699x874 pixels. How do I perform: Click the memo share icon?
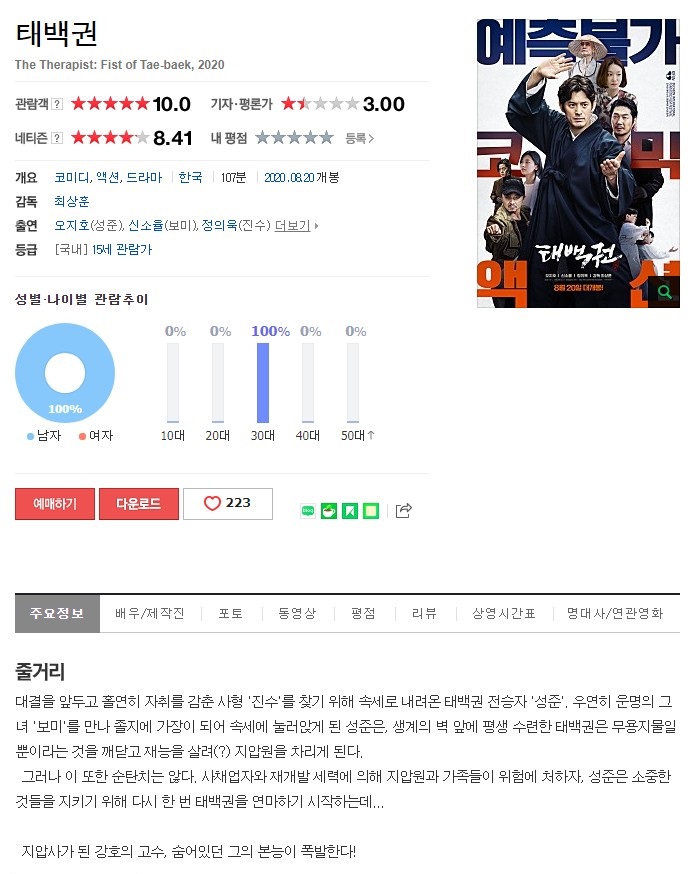click(371, 511)
